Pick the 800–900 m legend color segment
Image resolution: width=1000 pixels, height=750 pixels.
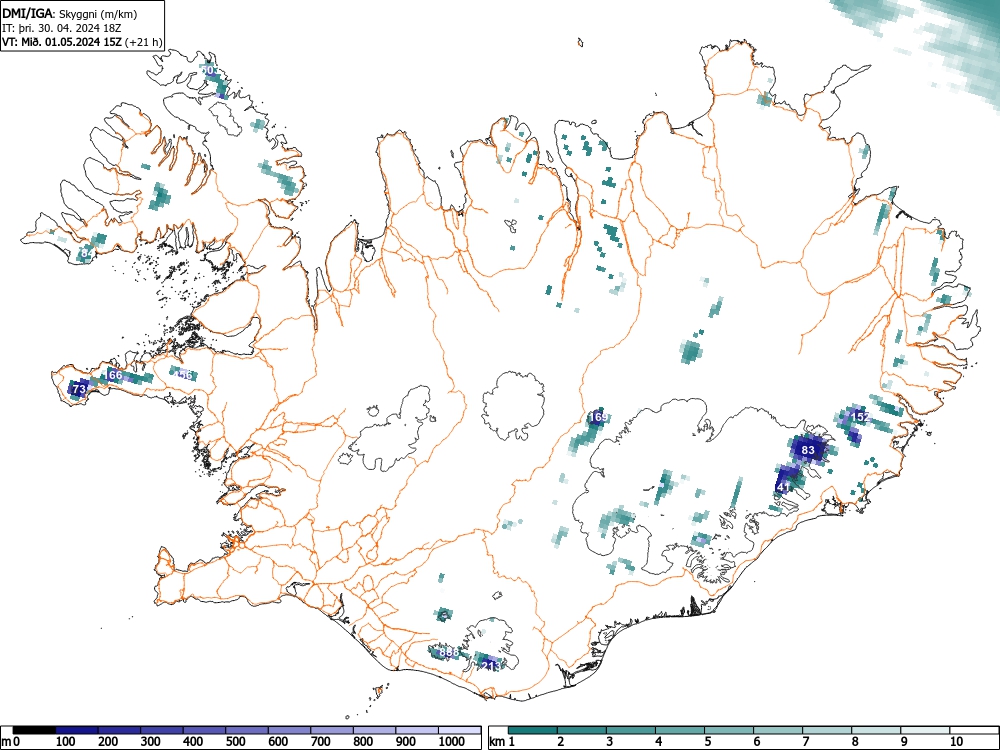[375, 730]
